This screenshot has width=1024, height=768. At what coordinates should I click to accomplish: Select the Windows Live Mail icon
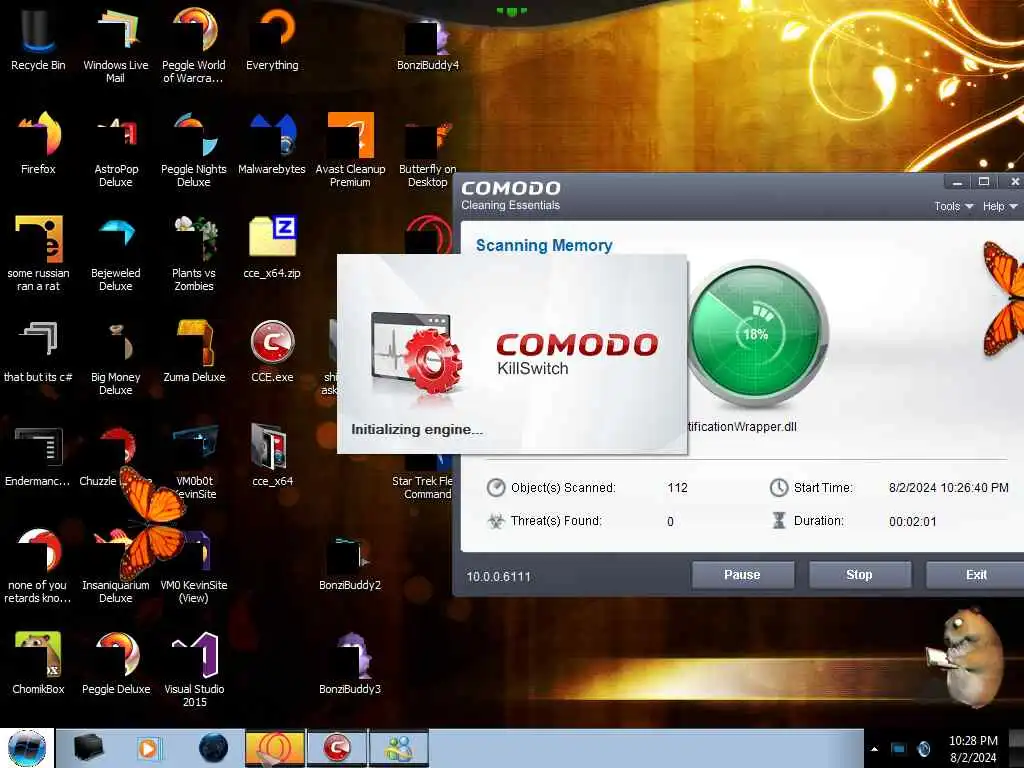[116, 46]
